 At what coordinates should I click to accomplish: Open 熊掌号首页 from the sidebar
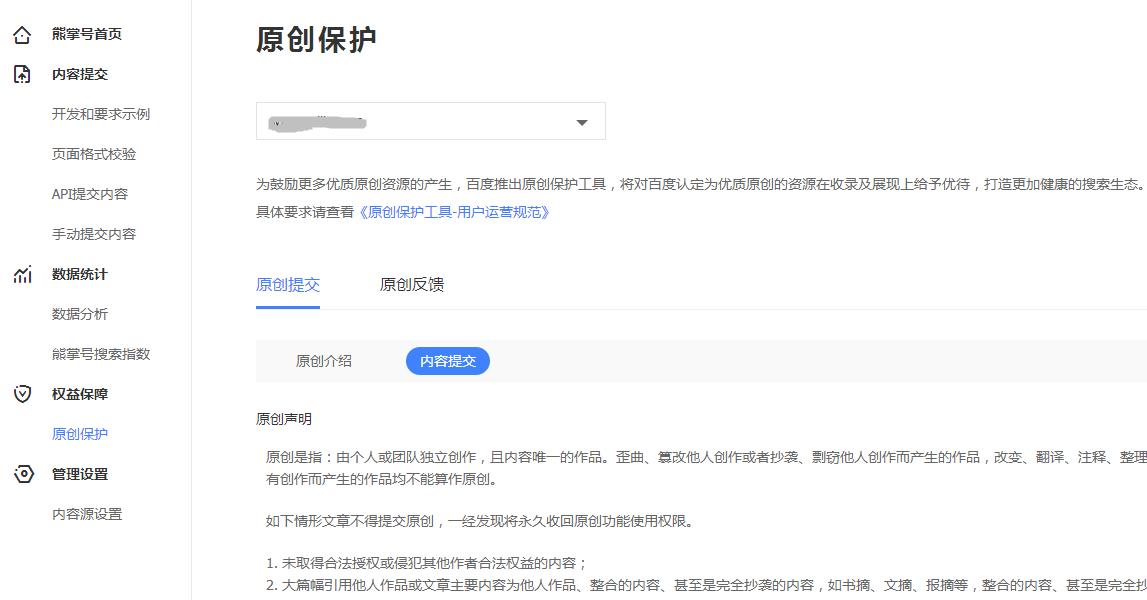click(x=85, y=33)
